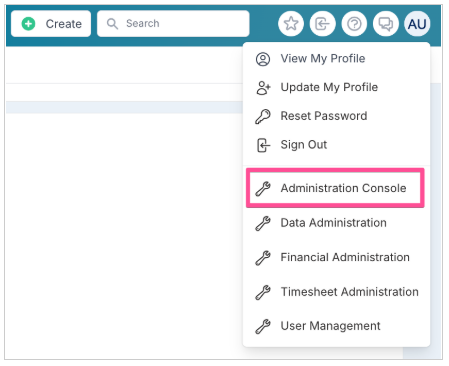
Task: Click the green plus icon in Create
Action: (x=28, y=24)
